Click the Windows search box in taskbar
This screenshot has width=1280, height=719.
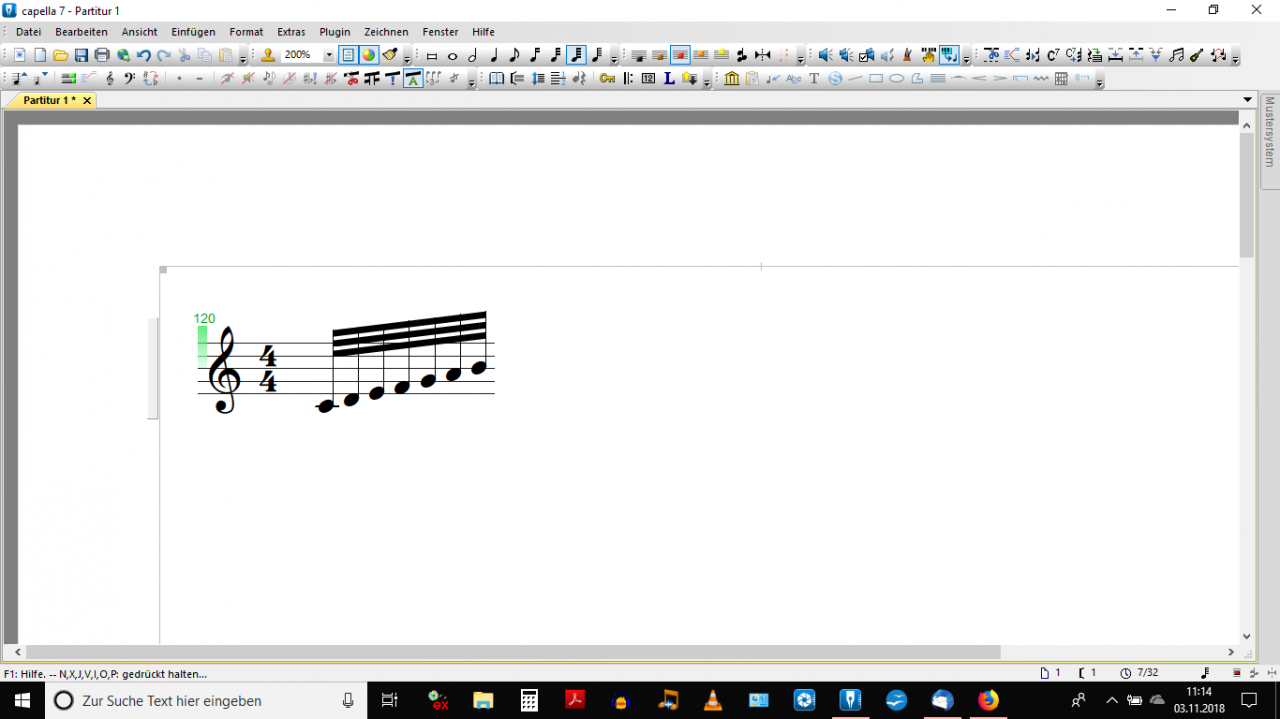(205, 700)
